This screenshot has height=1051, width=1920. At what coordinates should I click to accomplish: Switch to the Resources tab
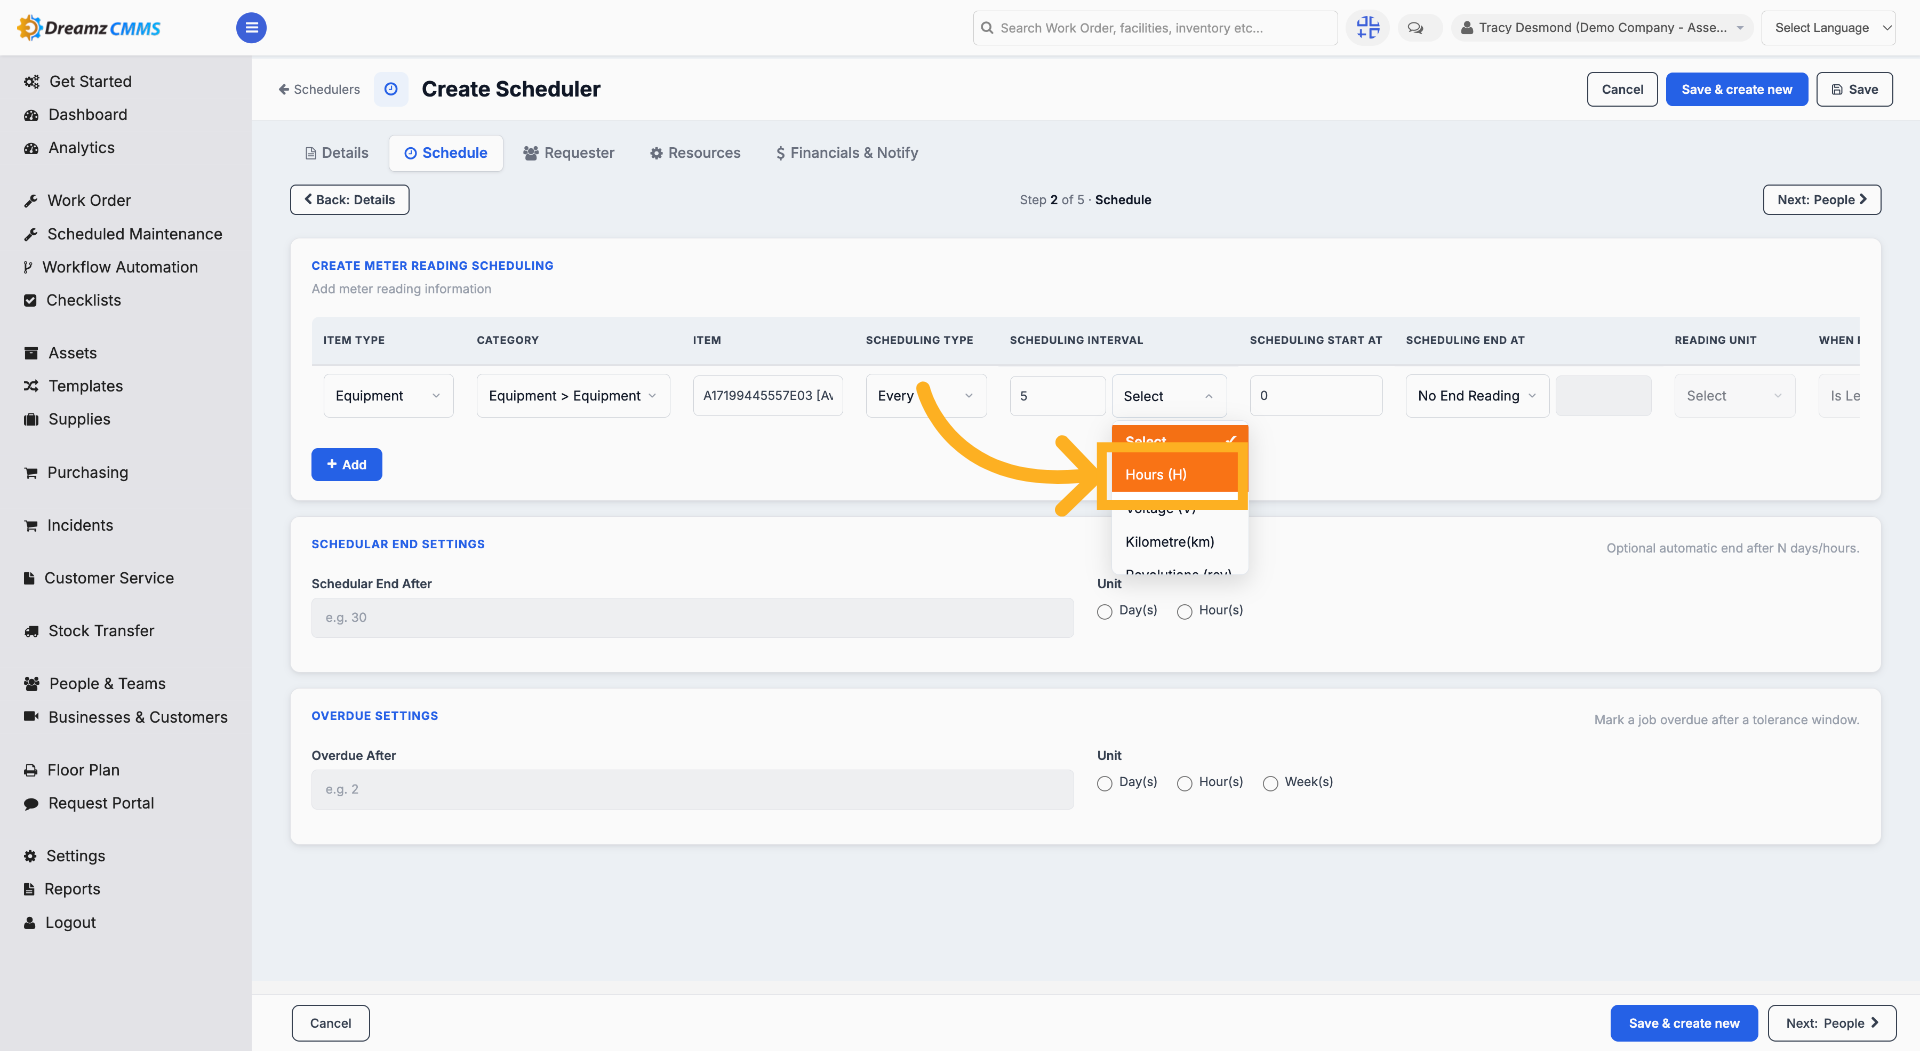(695, 153)
